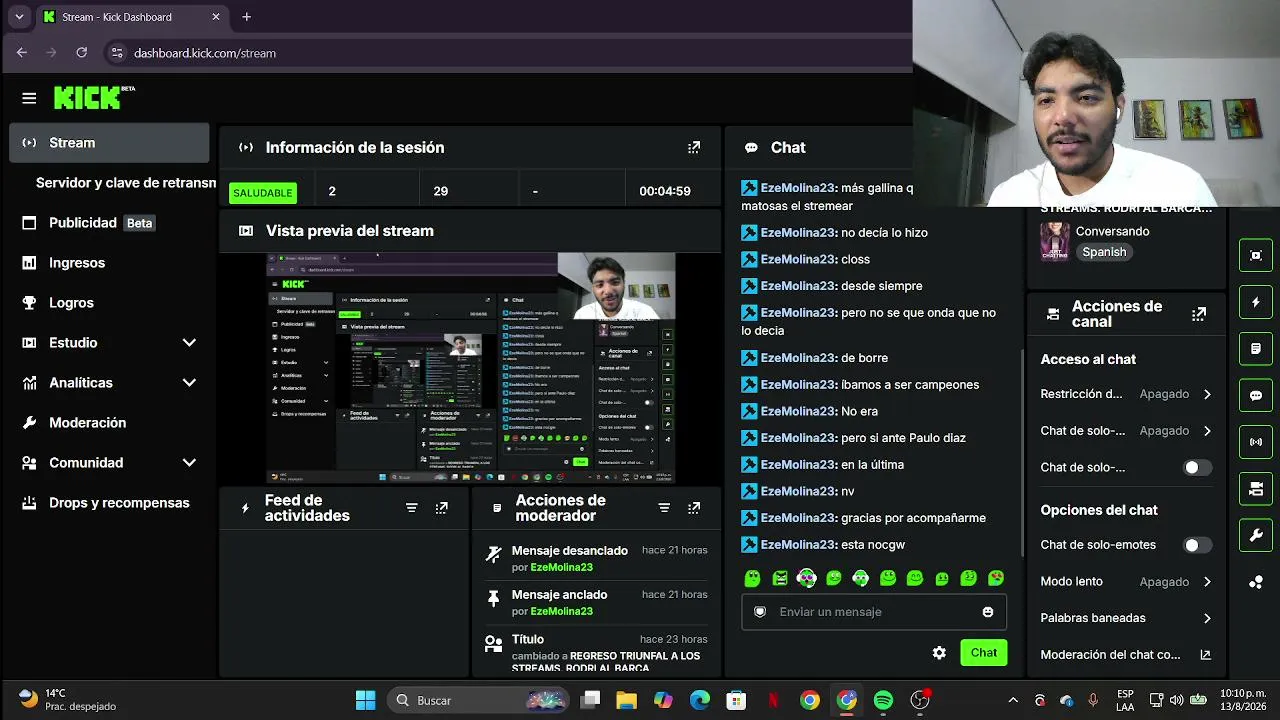
Task: Click the session timer 00:04:59
Action: (x=665, y=191)
